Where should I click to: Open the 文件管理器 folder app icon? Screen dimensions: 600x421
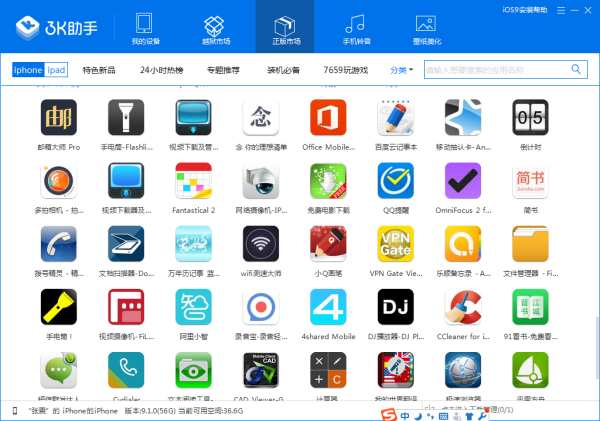[x=530, y=243]
